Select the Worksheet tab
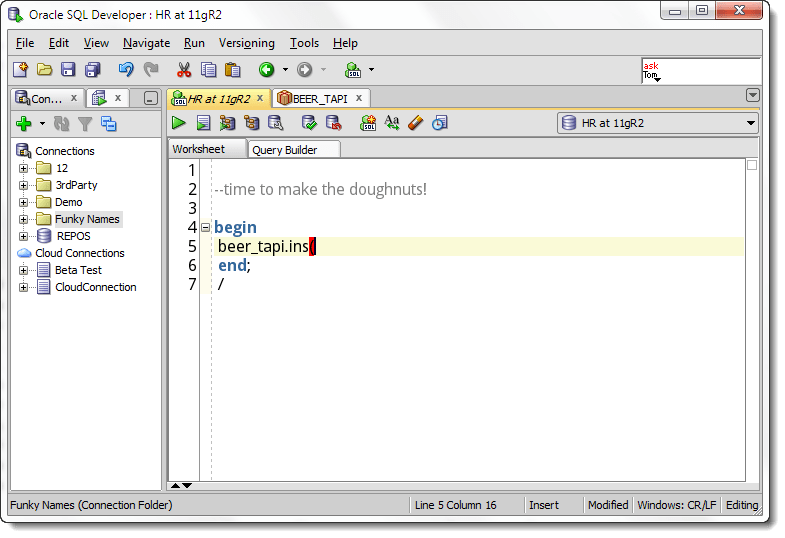785x538 pixels. [207, 149]
